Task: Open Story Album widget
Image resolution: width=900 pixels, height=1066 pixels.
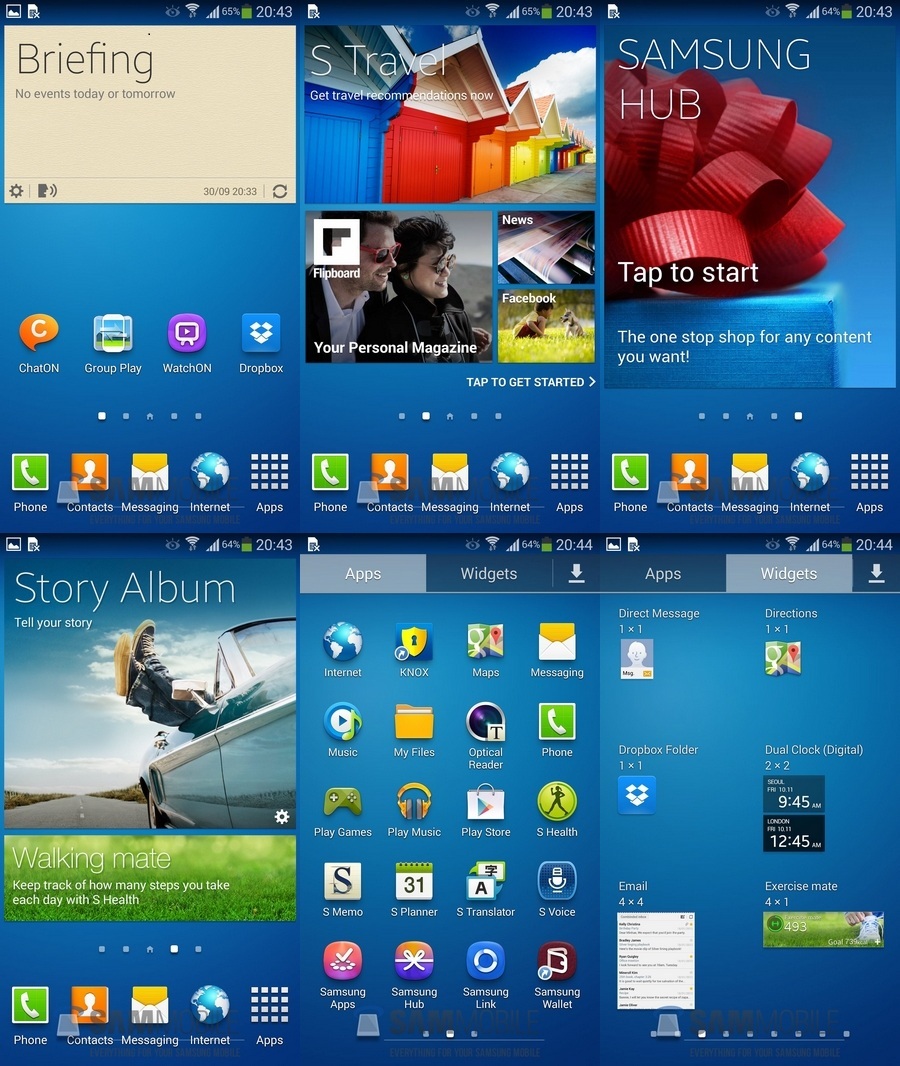Action: coord(150,694)
